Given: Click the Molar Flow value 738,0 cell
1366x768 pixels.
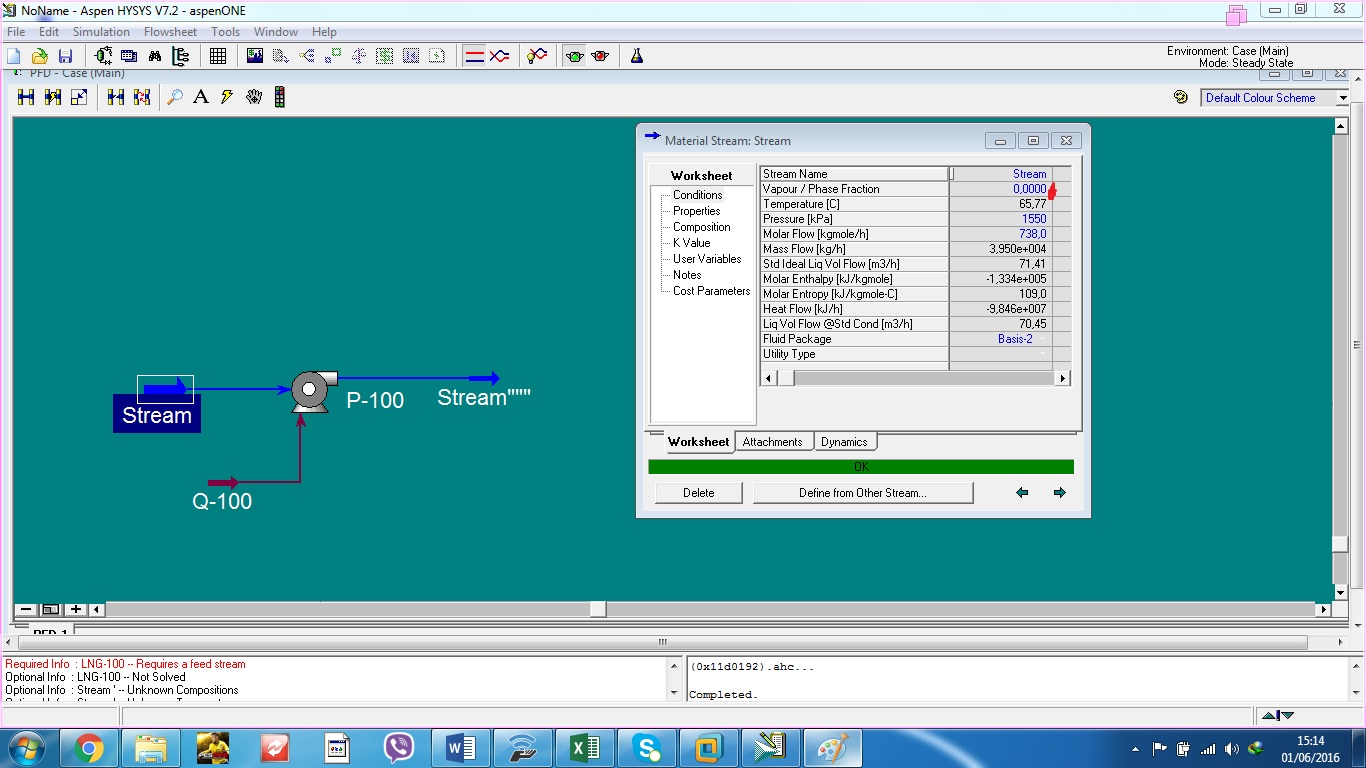Looking at the screenshot, I should 1001,234.
